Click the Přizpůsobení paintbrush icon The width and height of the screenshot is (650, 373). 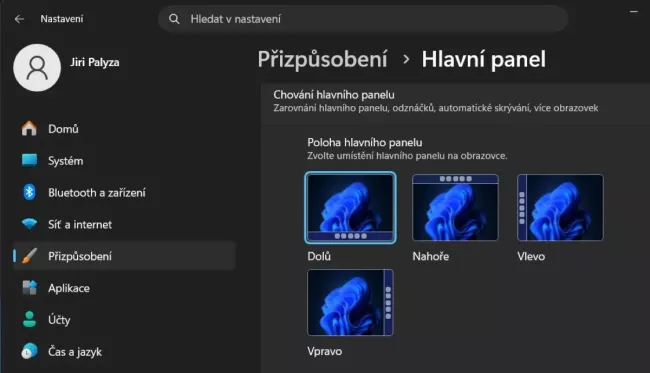pyautogui.click(x=29, y=256)
